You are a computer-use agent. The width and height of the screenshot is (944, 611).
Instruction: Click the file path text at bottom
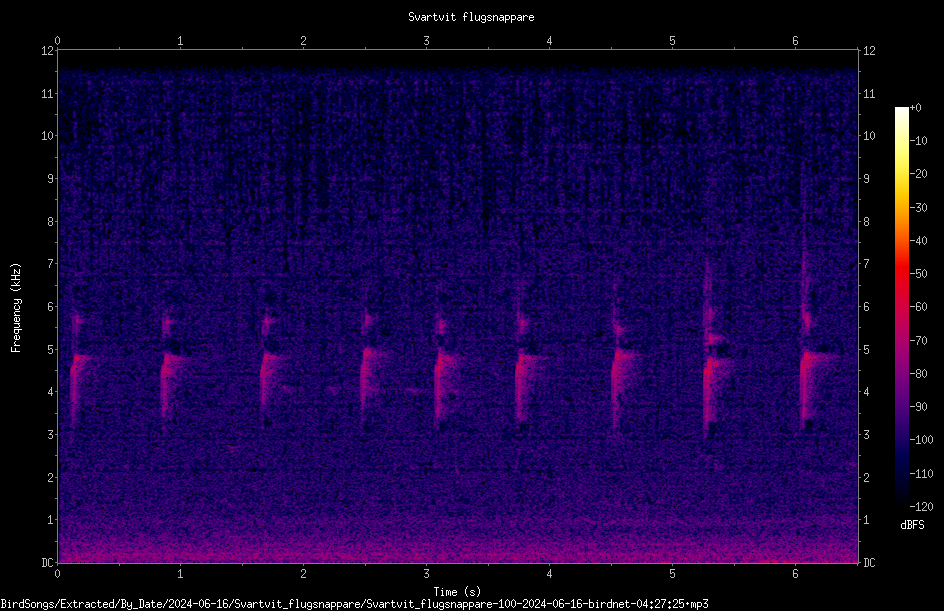click(355, 604)
